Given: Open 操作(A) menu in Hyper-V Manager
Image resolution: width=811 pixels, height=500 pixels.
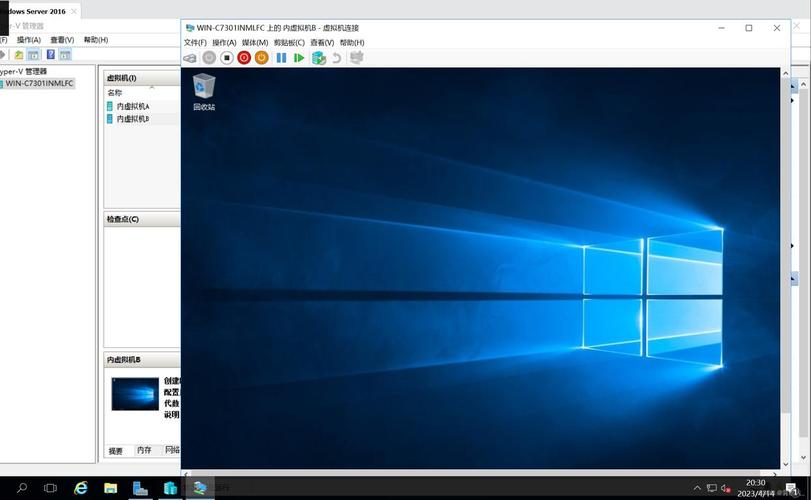Looking at the screenshot, I should [28, 40].
